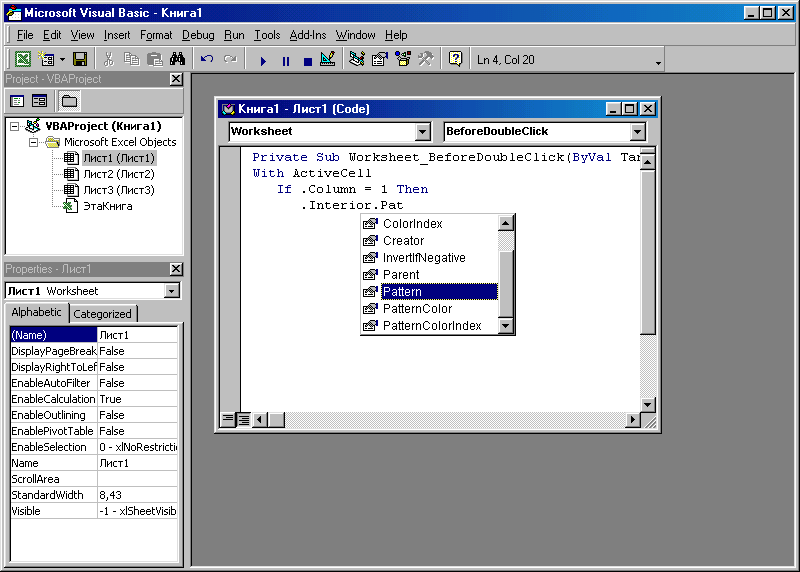Switch to the Categorized properties tab
The height and width of the screenshot is (572, 800).
[x=102, y=314]
